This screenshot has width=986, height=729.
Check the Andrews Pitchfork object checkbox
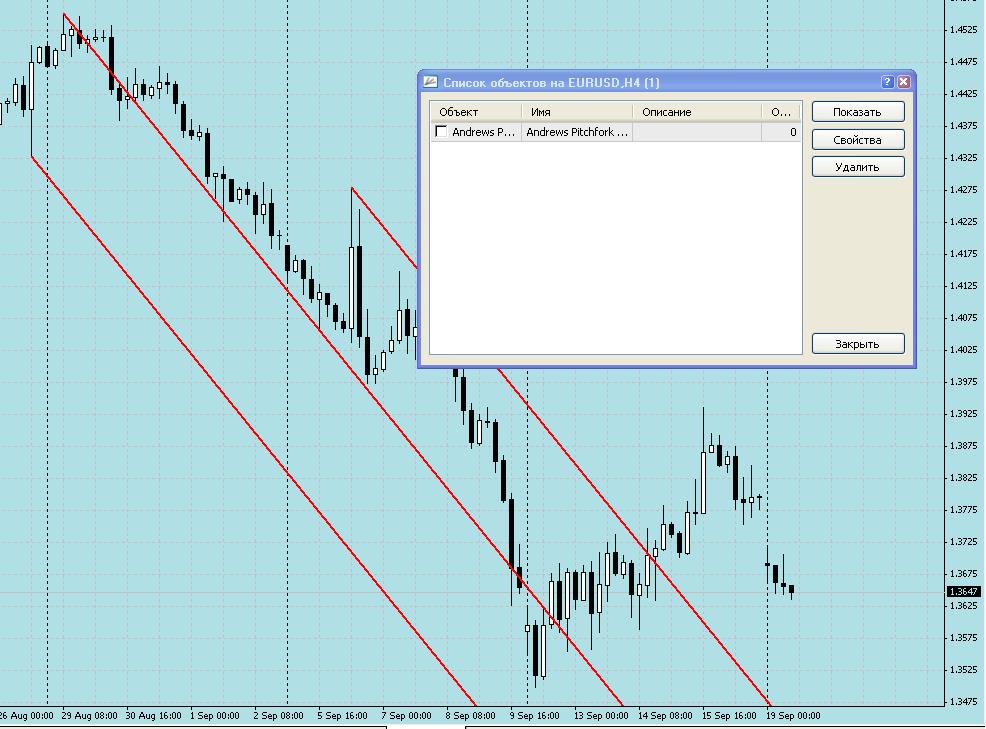tap(441, 131)
